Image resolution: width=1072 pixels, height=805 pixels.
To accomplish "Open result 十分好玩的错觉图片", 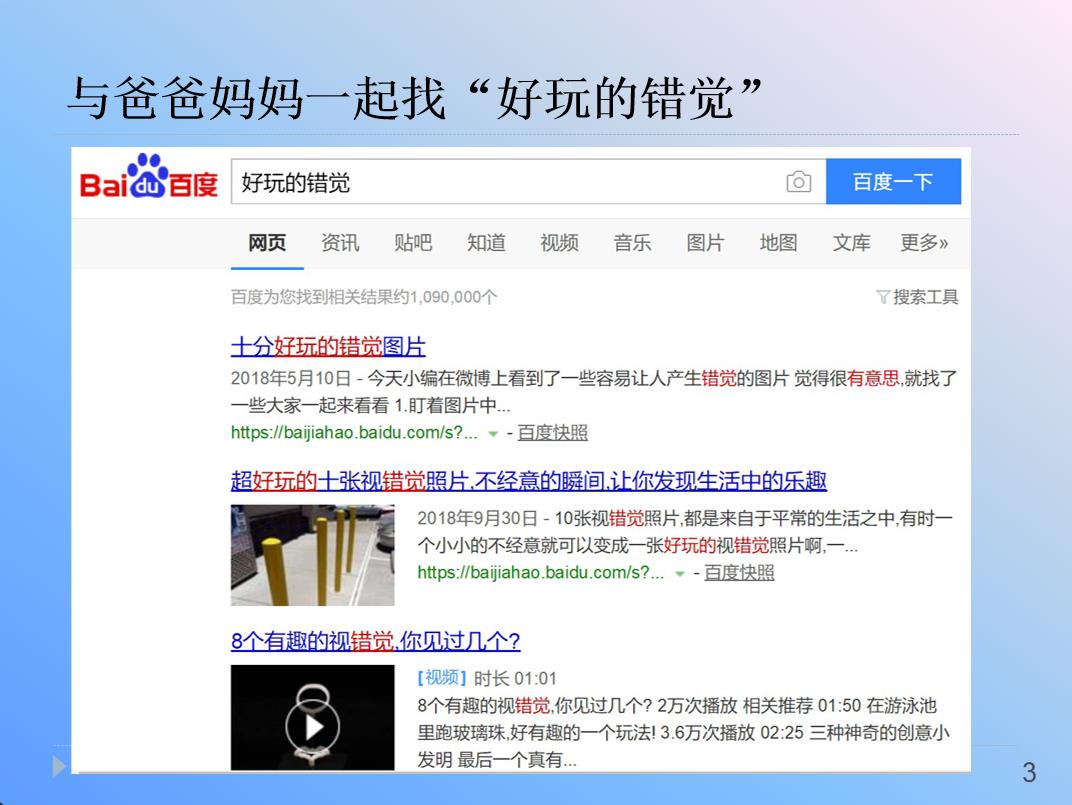I will click(328, 347).
